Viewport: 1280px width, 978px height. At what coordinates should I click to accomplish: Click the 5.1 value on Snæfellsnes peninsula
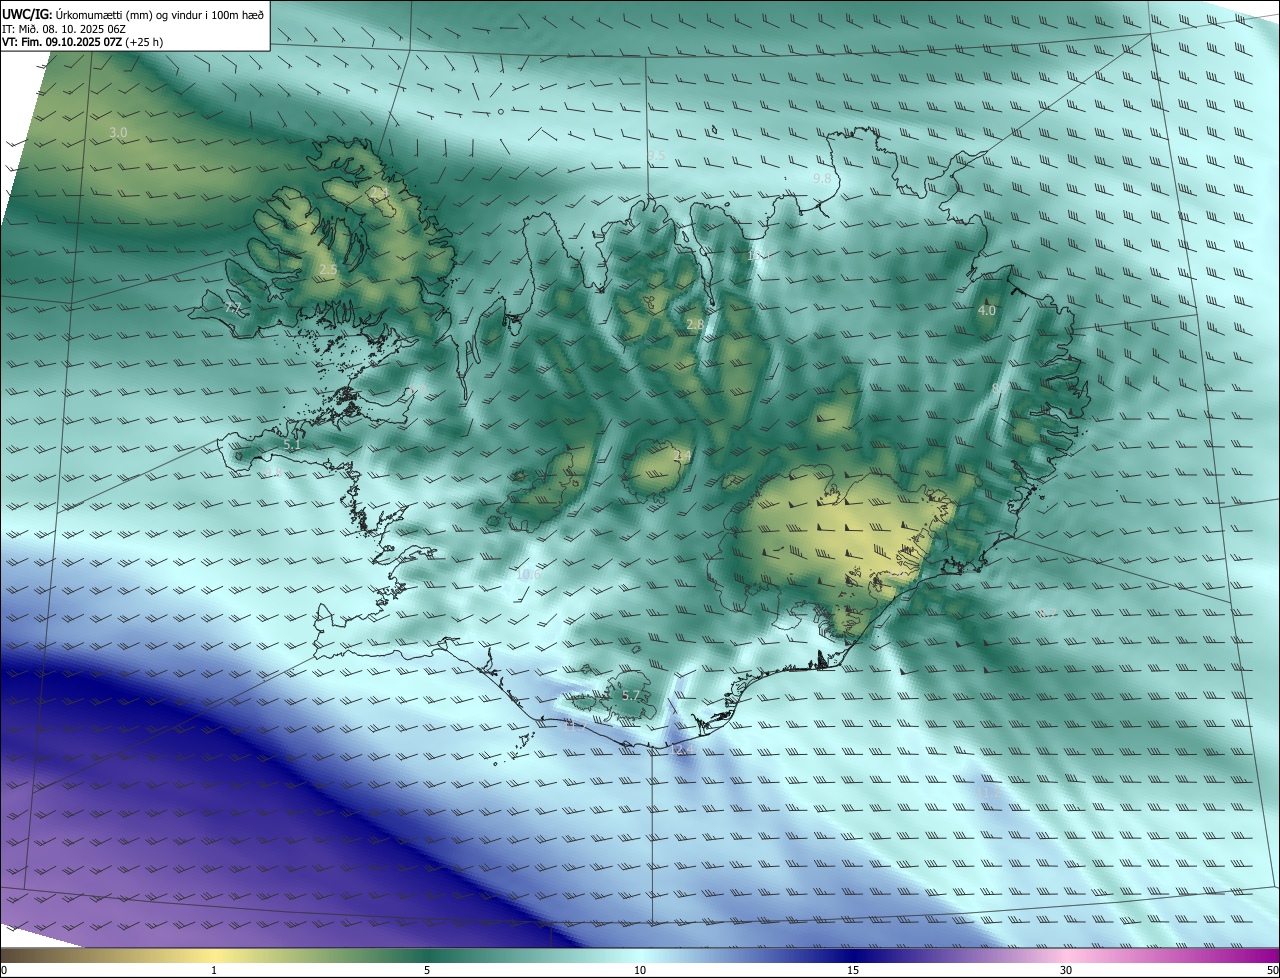point(292,445)
